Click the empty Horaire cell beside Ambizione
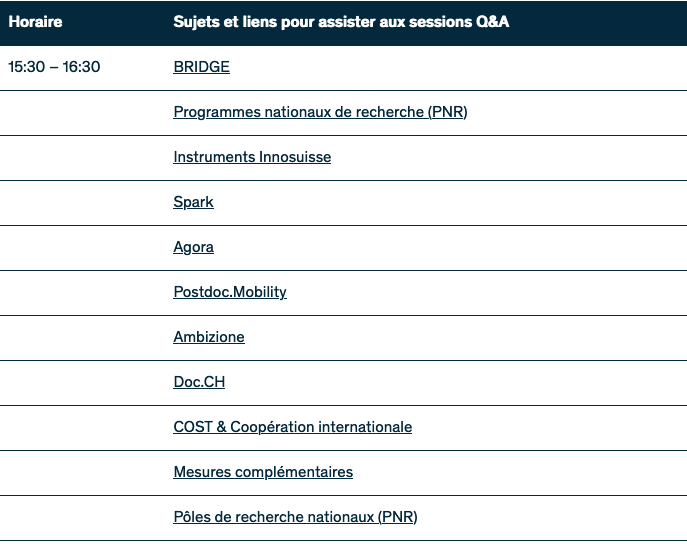687x554 pixels. coord(82,337)
